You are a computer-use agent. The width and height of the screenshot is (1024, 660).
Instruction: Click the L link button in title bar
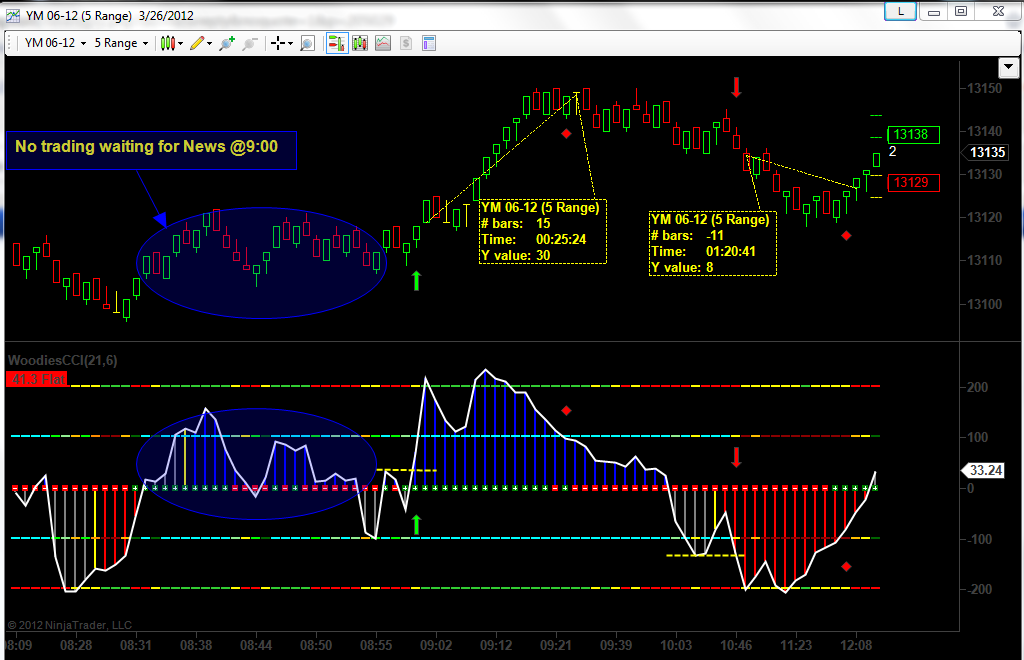point(901,11)
